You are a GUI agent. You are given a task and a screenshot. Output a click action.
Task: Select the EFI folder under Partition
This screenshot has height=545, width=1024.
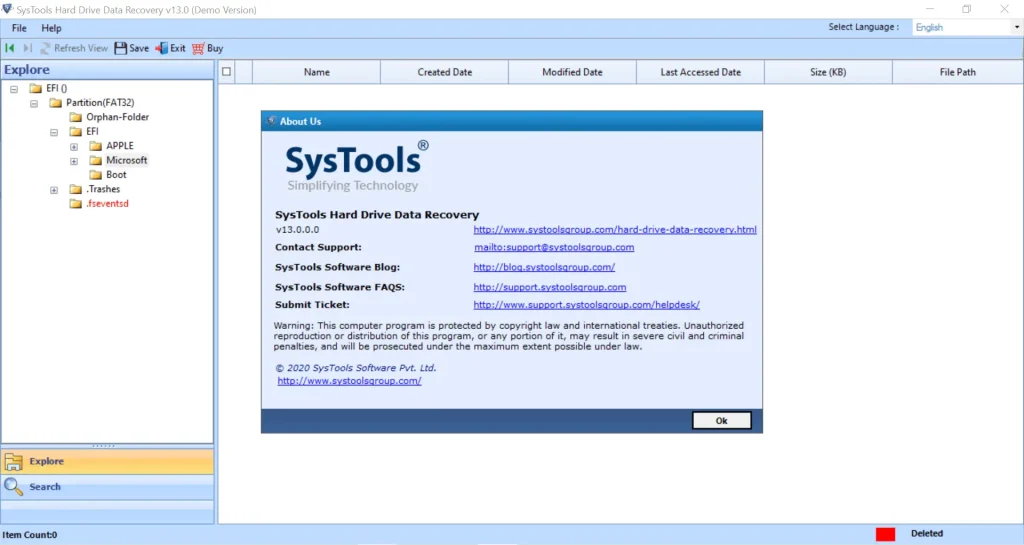[92, 131]
